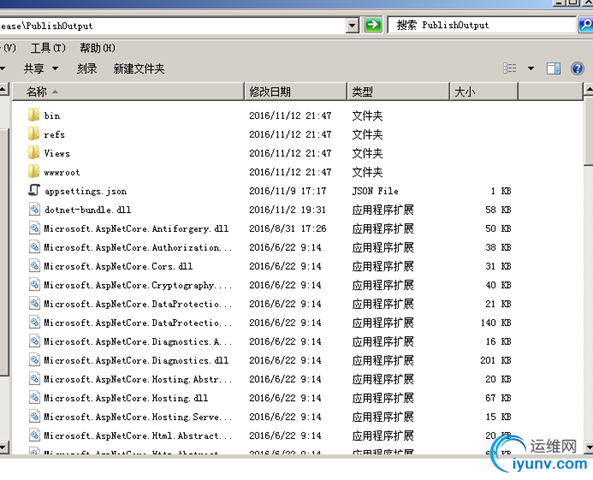593x480 pixels.
Task: Click the 搜索 PublishOutput search box
Action: pos(483,25)
